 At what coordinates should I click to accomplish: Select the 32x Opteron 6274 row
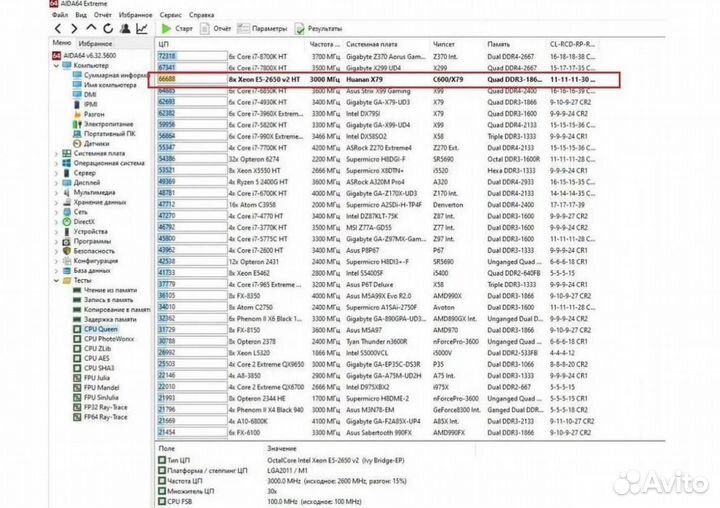pyautogui.click(x=377, y=159)
